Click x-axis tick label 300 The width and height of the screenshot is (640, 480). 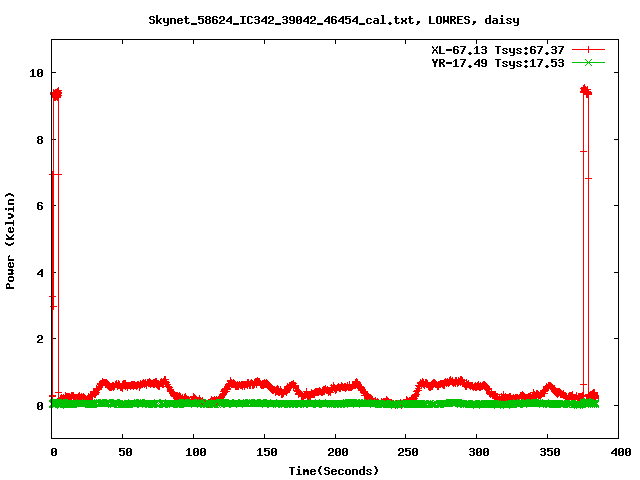[x=479, y=452]
